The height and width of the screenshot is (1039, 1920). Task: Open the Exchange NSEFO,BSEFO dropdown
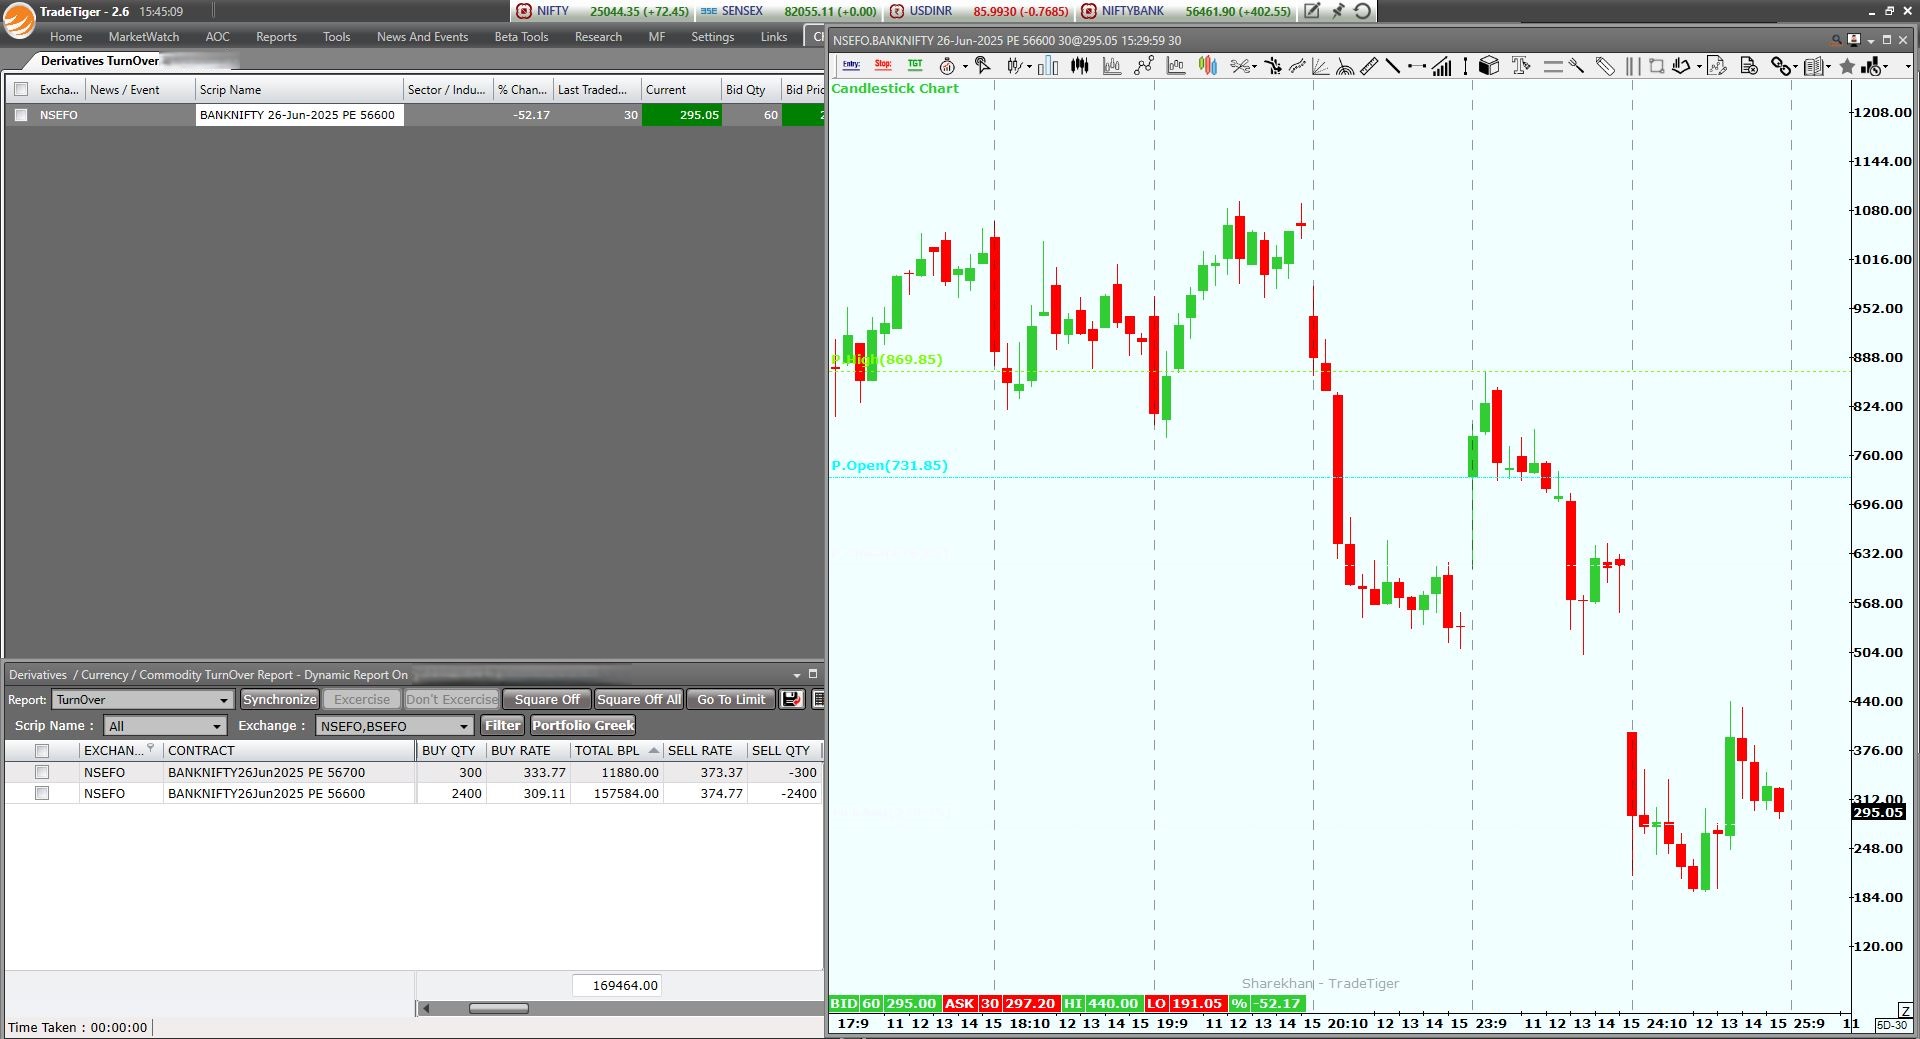(394, 726)
